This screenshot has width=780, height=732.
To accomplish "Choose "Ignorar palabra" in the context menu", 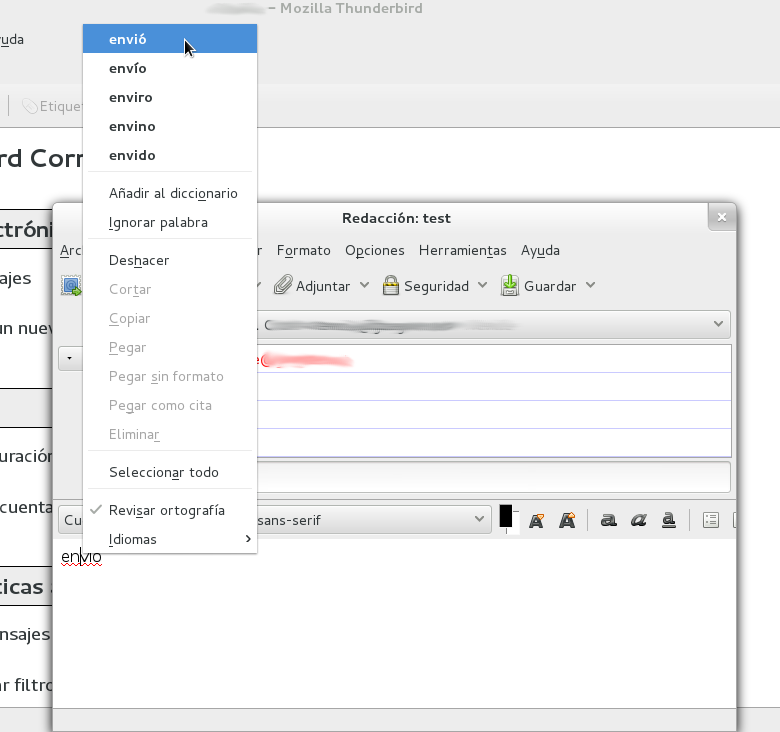I will pyautogui.click(x=158, y=222).
